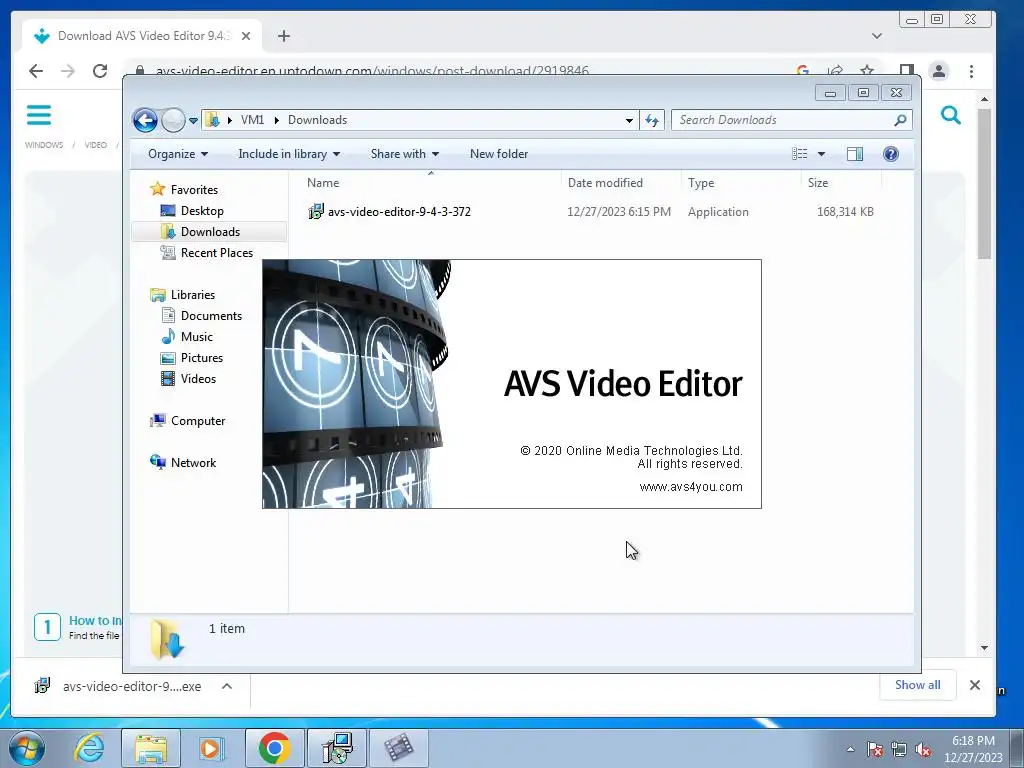Click the AVS Video Editor taskbar icon
Viewport: 1024px width, 768px height.
(399, 748)
